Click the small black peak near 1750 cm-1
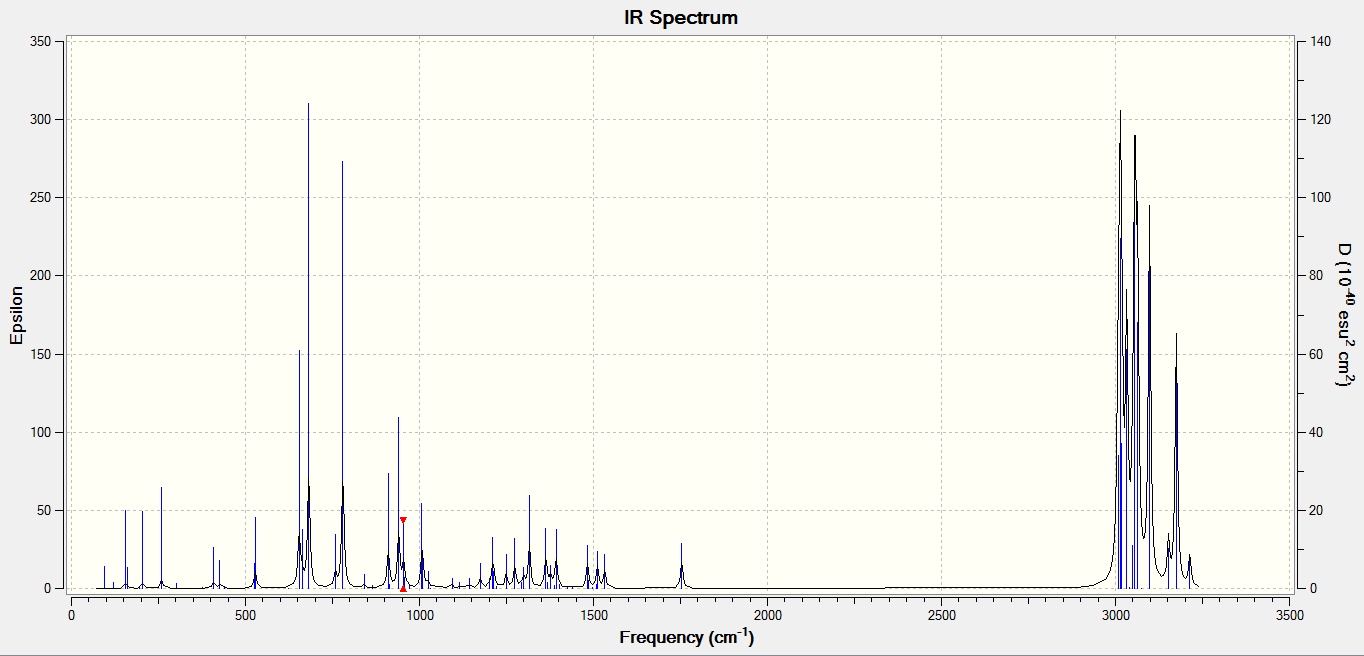This screenshot has height=656, width=1364. coord(681,566)
